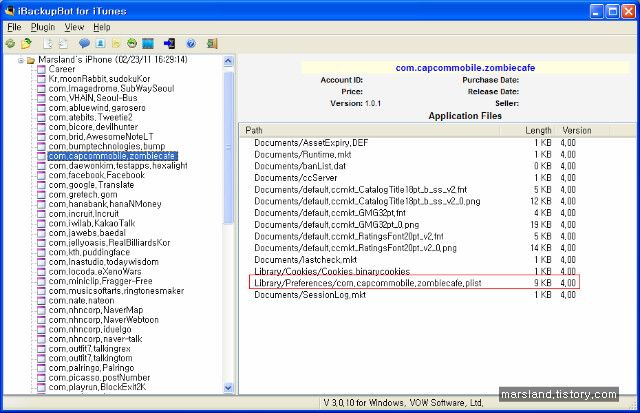640x413 pixels.
Task: Click the exit door toolbar icon
Action: click(212, 43)
